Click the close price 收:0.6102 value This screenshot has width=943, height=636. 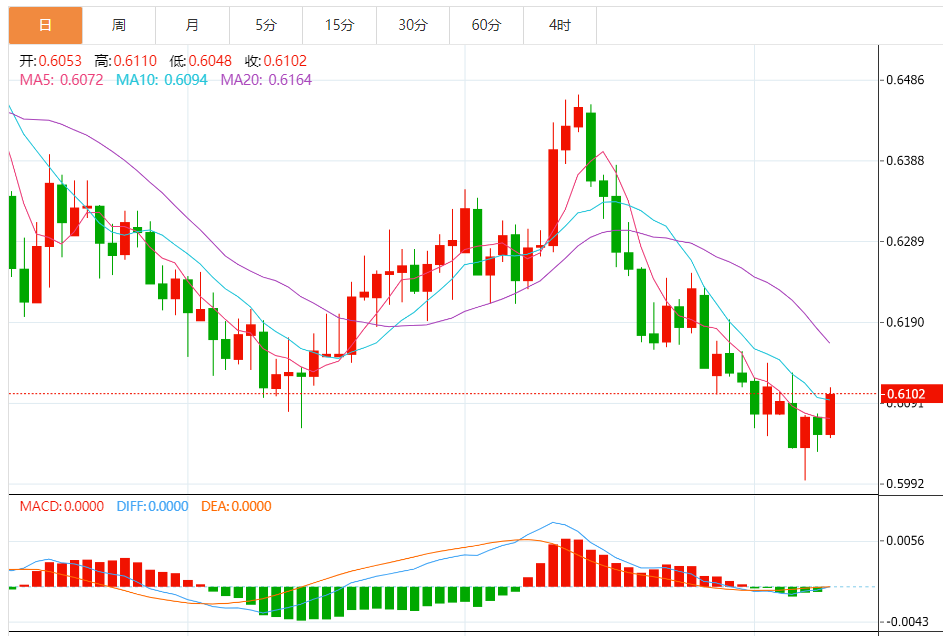[275, 61]
